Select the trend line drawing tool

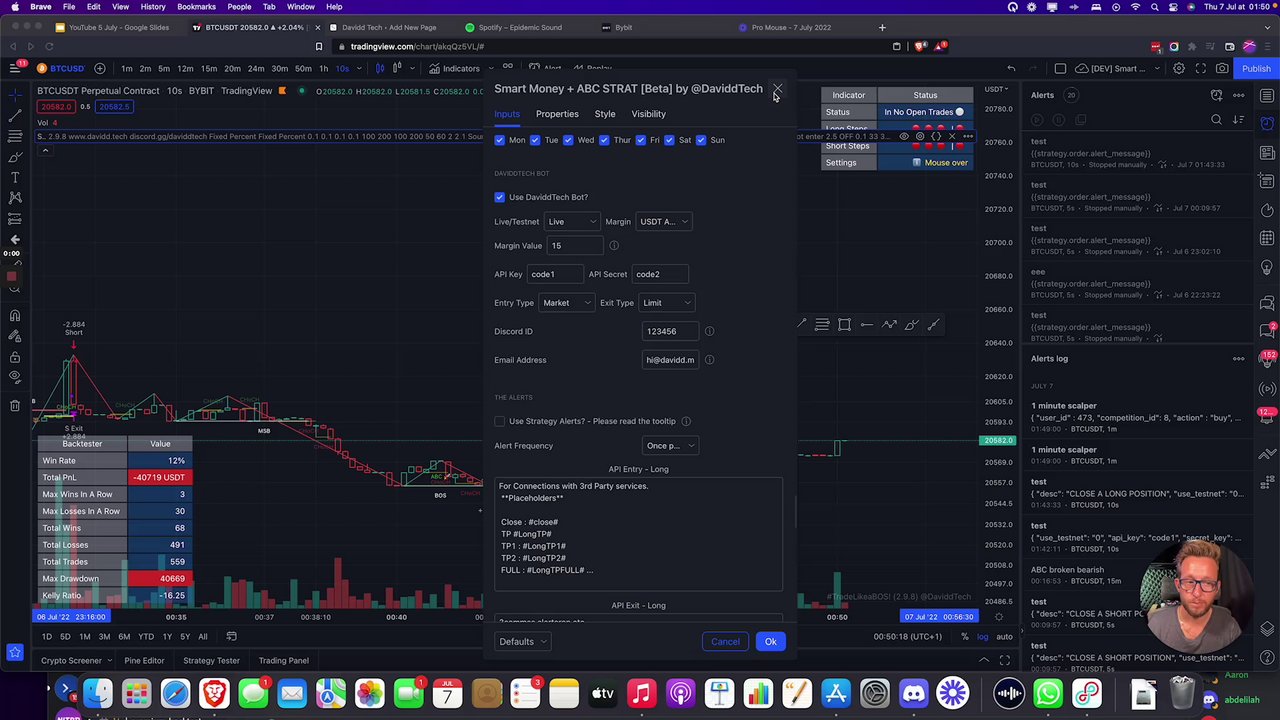15,115
